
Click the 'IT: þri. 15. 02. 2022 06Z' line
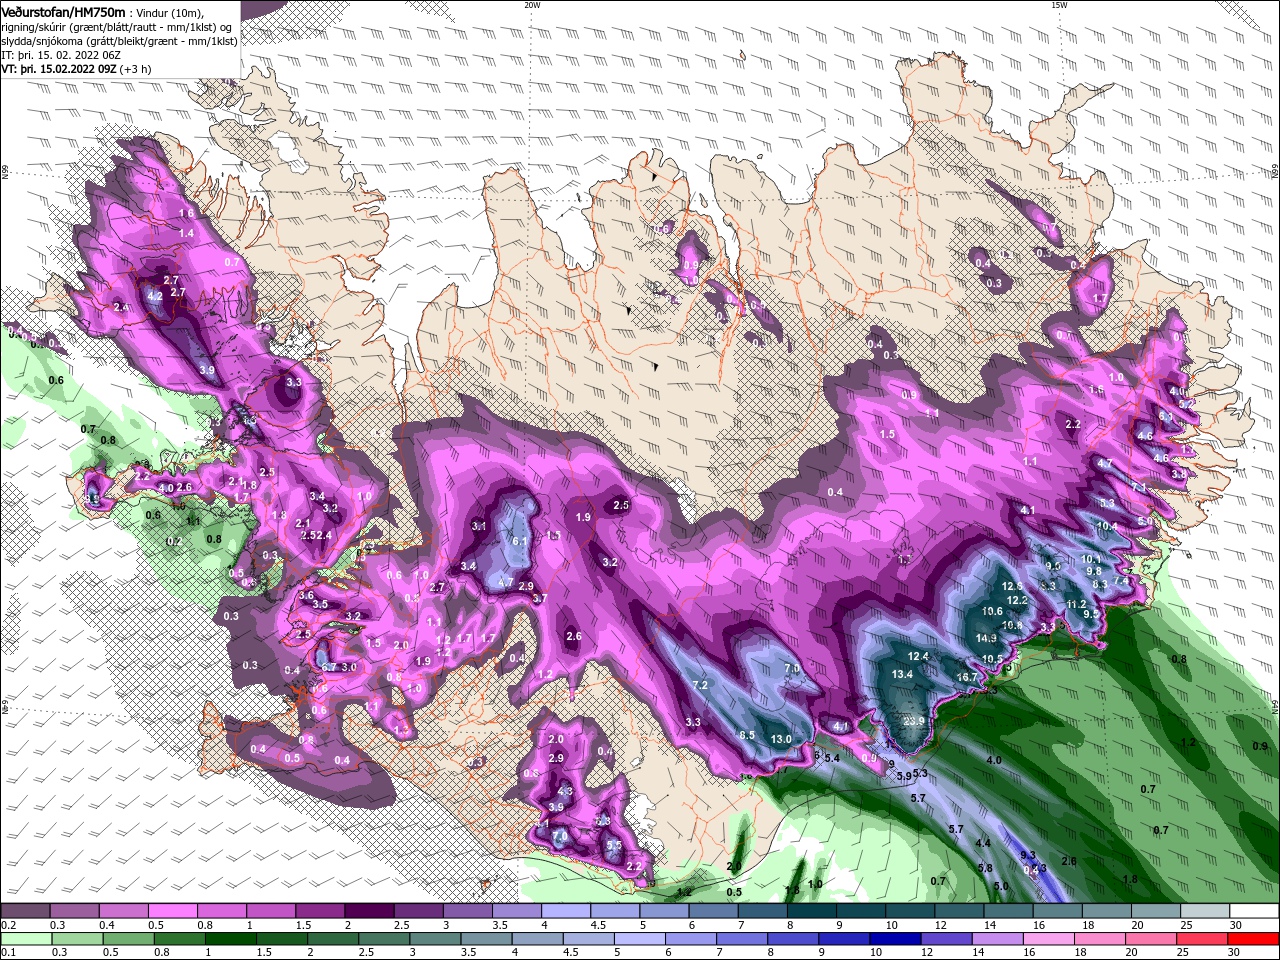[61, 55]
